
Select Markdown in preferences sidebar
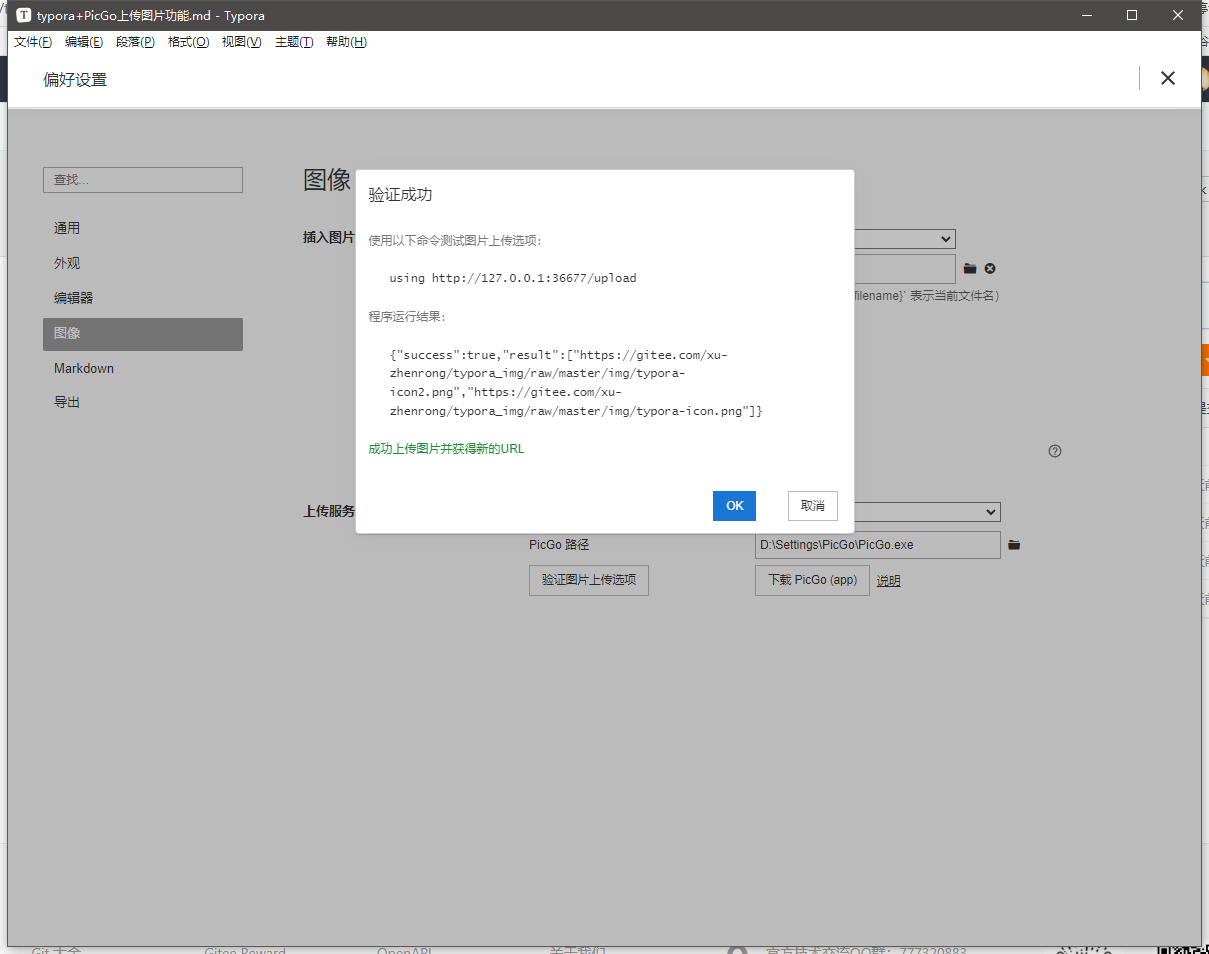[x=143, y=368]
